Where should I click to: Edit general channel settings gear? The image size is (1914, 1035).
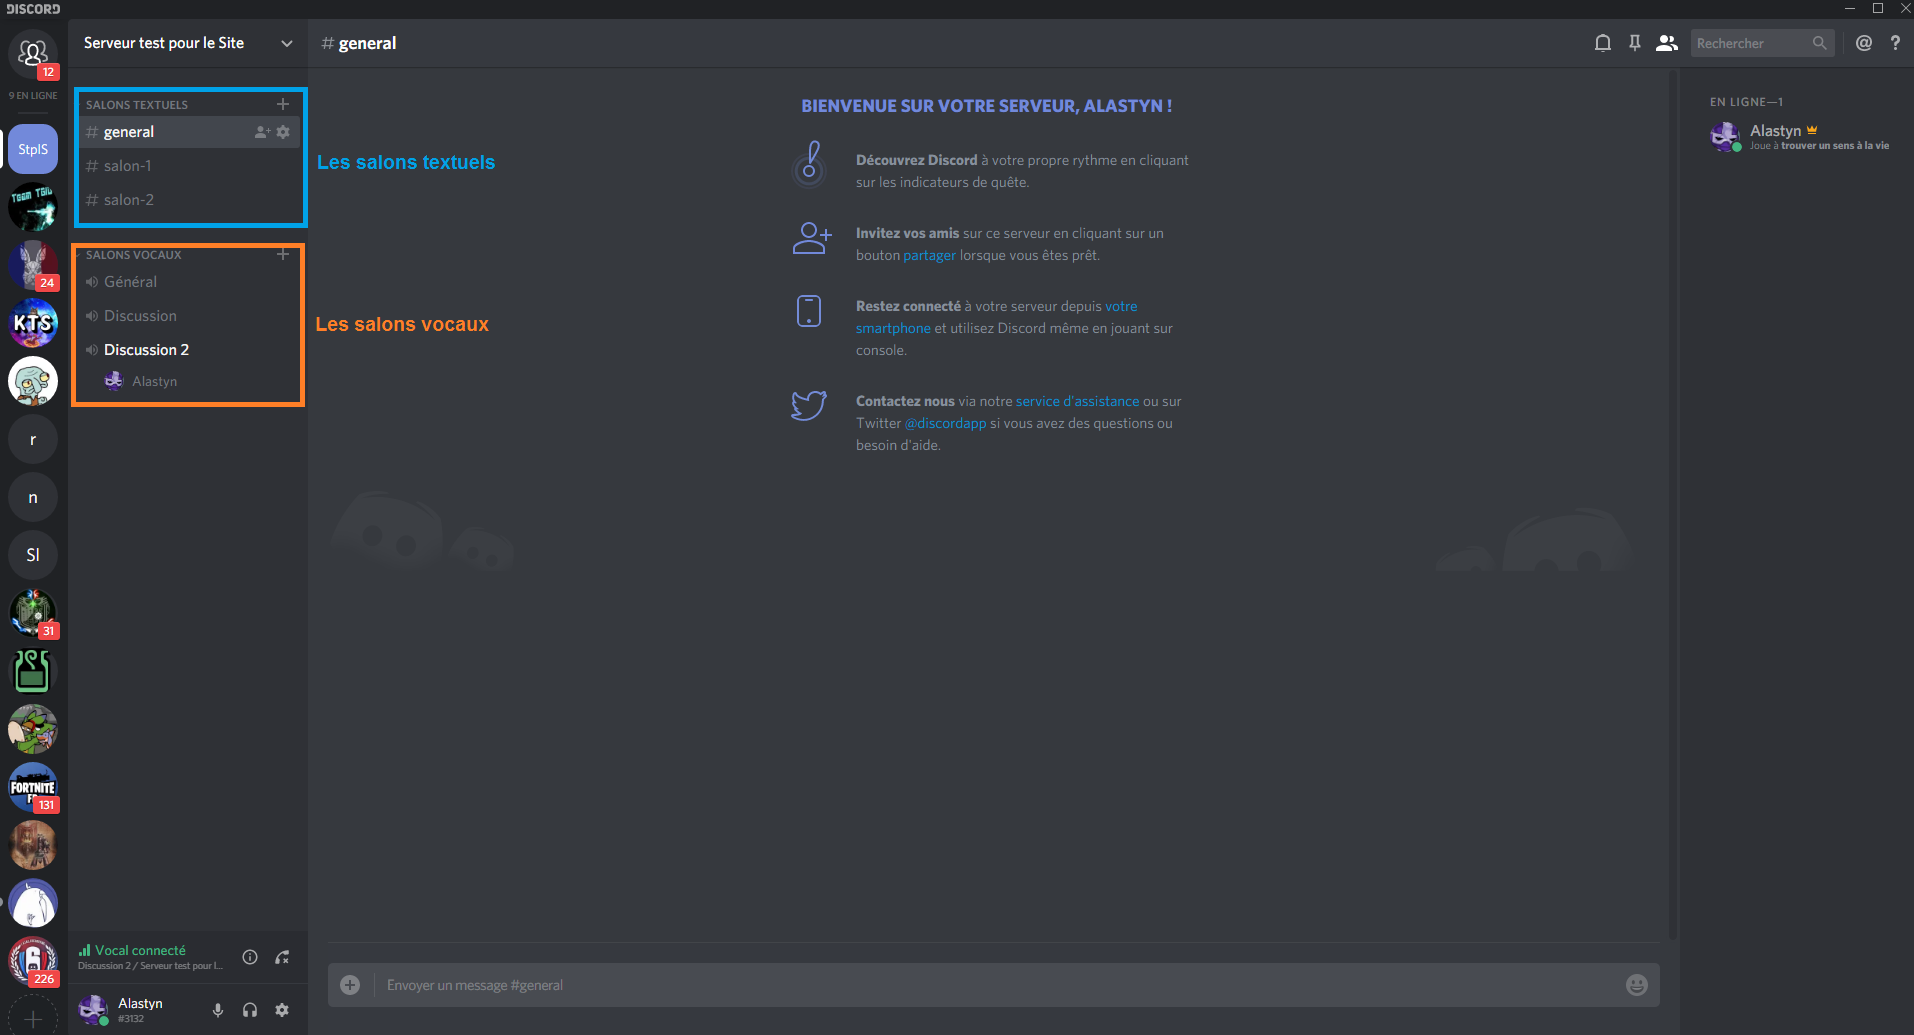(283, 132)
